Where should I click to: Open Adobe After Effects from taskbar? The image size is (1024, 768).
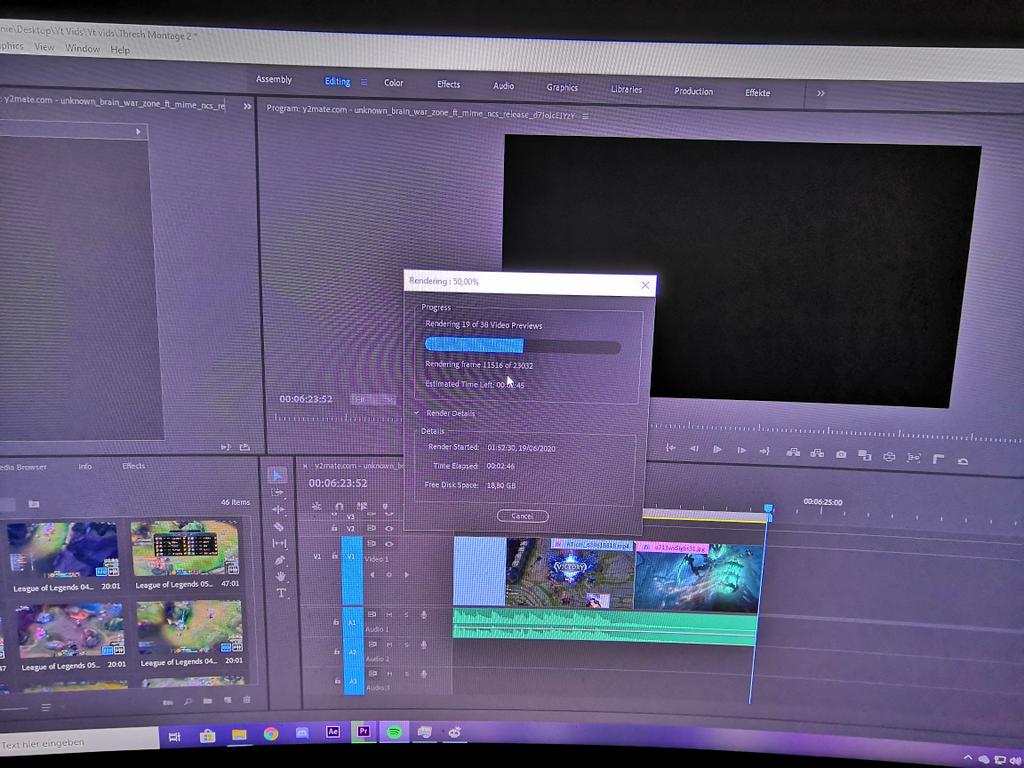(x=333, y=731)
